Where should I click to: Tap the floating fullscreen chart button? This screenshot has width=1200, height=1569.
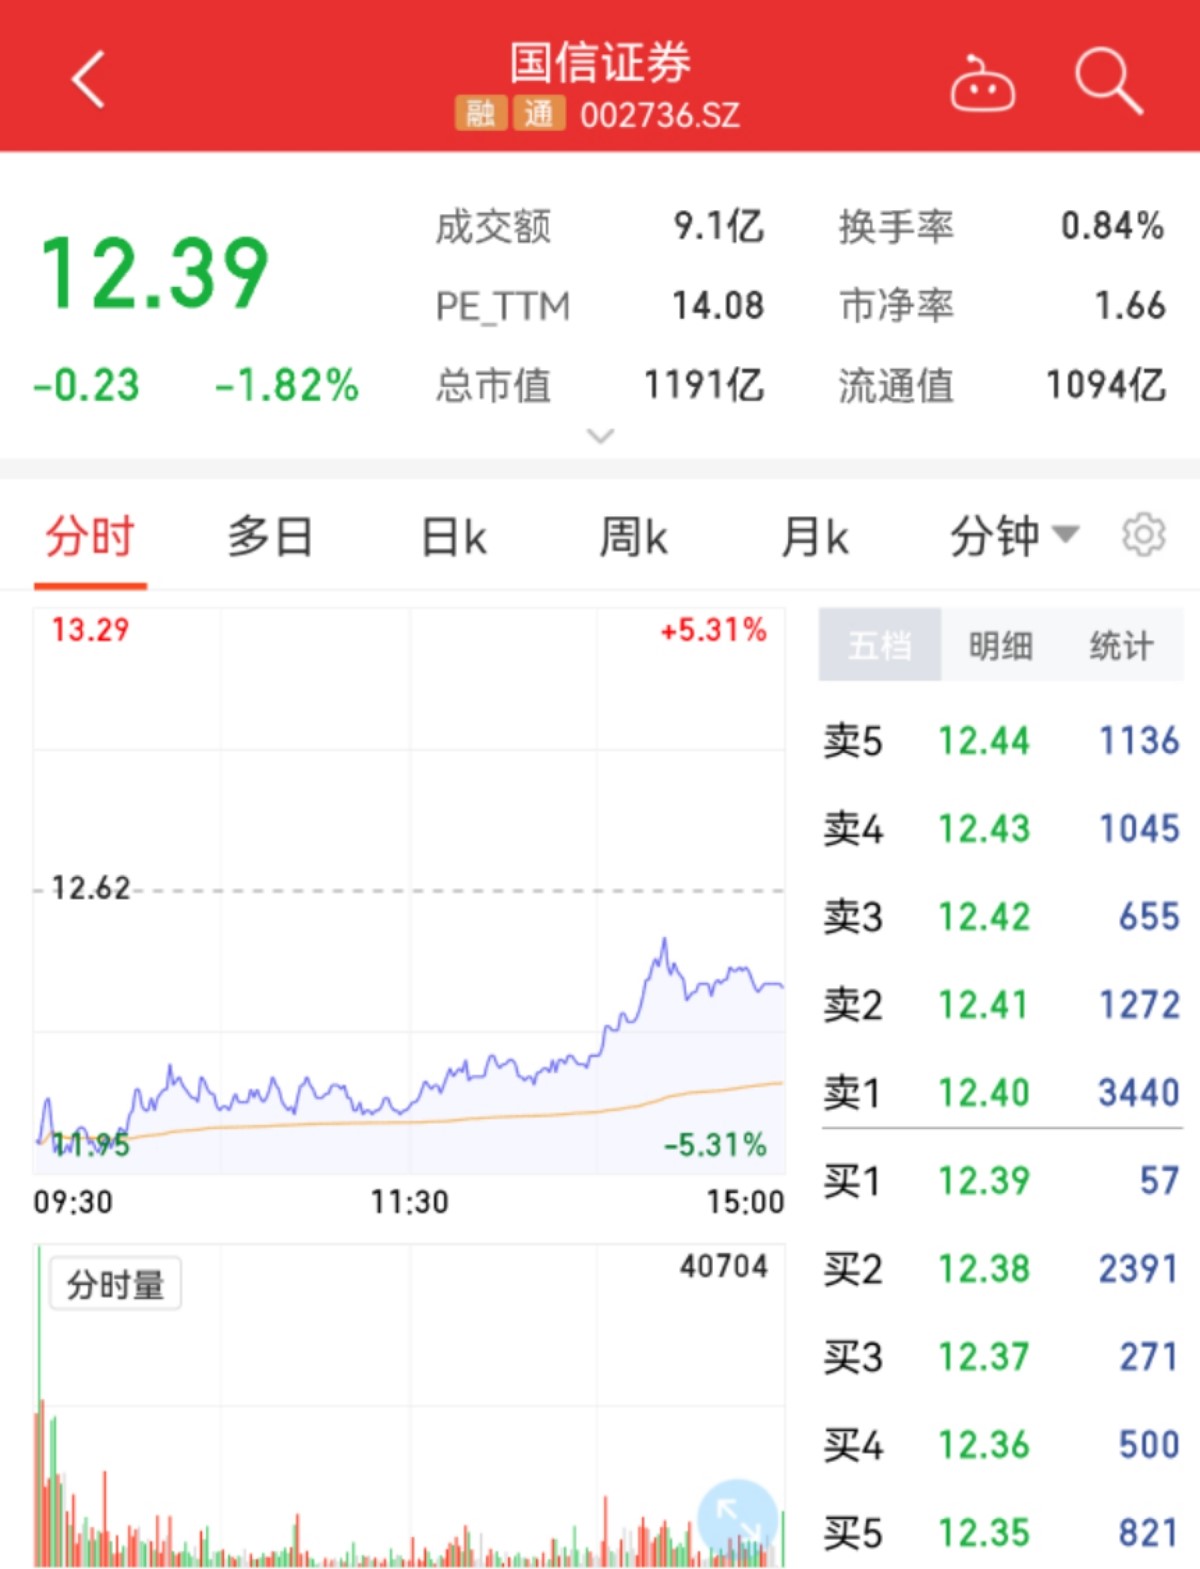tap(737, 1519)
